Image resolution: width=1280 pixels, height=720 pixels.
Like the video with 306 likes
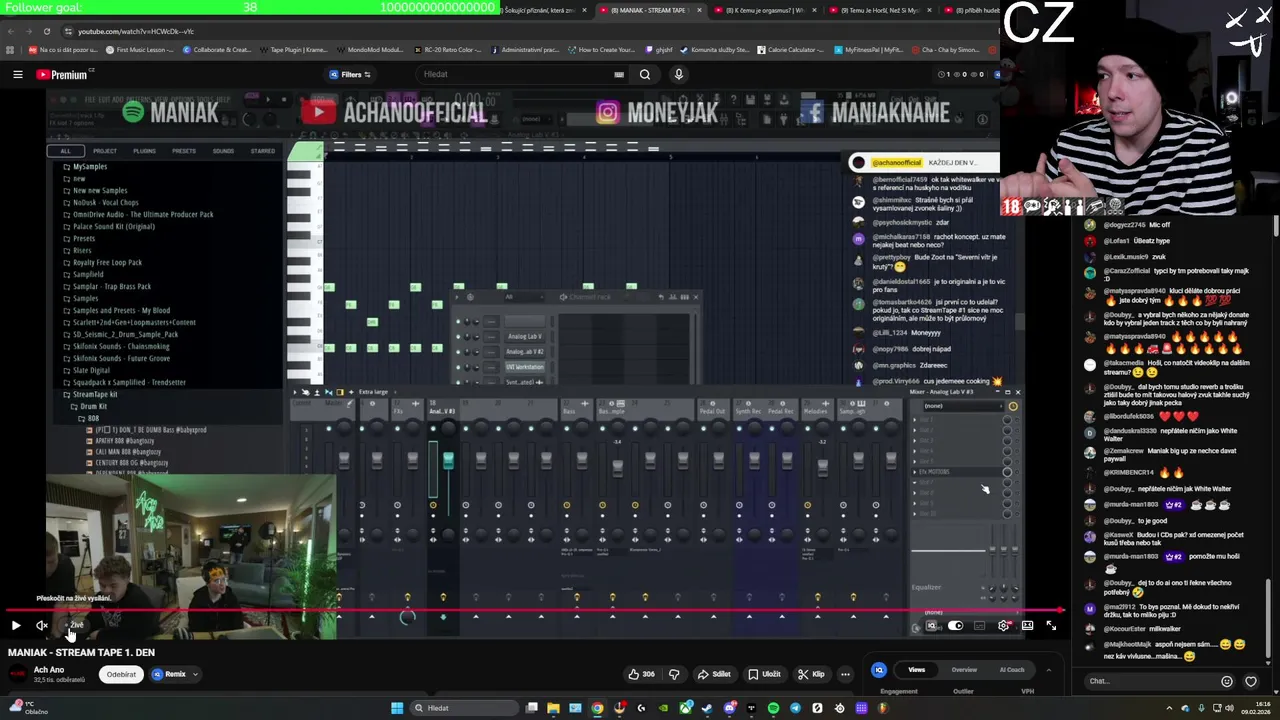tap(641, 674)
